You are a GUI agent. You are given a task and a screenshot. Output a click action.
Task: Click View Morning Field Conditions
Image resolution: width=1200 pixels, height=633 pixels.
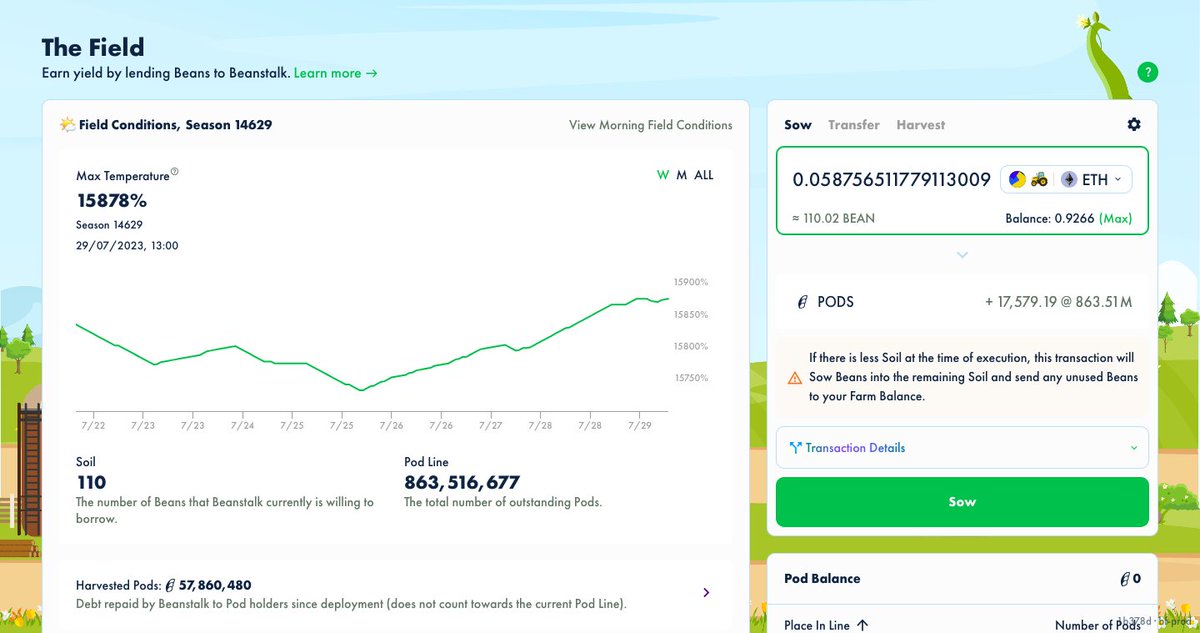coord(651,125)
